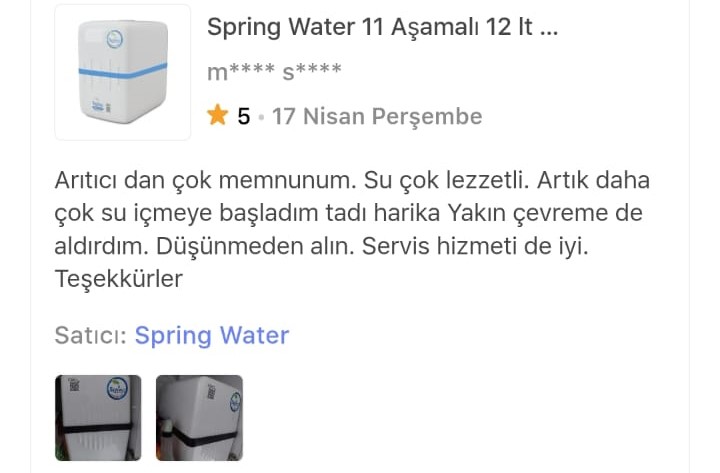Viewport: 720px width, 473px height.
Task: Click the orange star rating icon
Action: coord(217,115)
